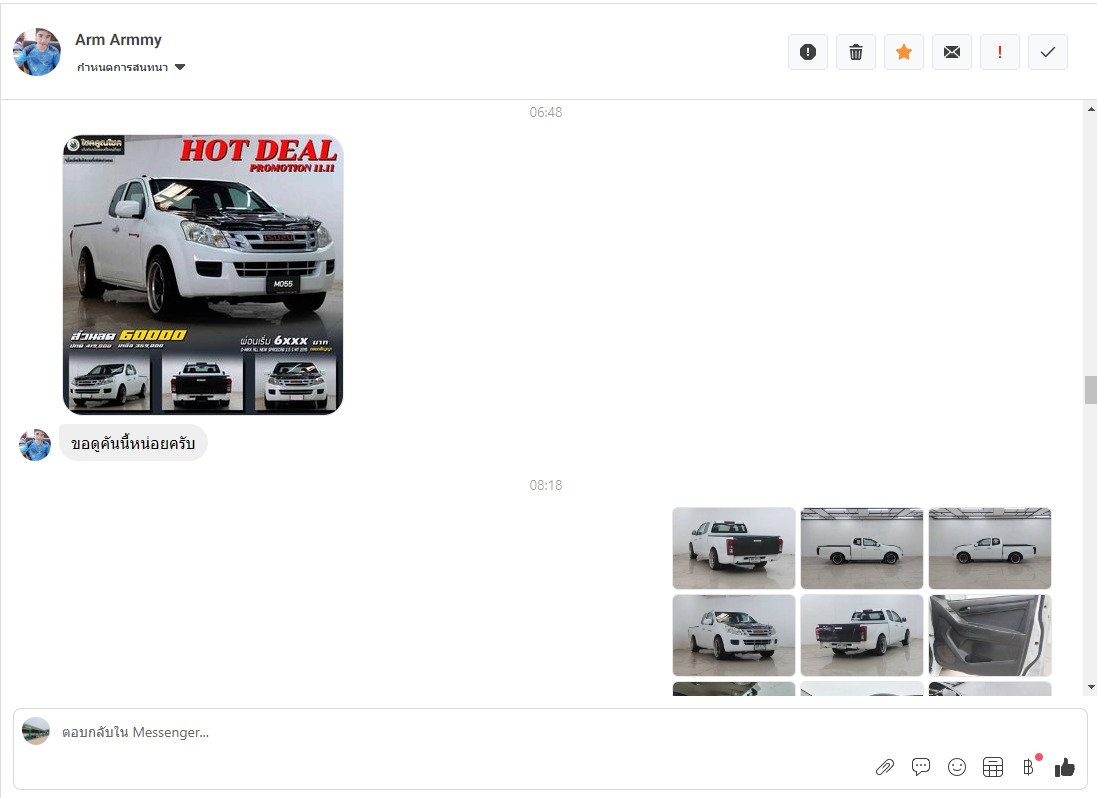Select the message bubble 'ขอดูคันนี้หน่อยครับ'
The image size is (1097, 798).
pos(133,443)
